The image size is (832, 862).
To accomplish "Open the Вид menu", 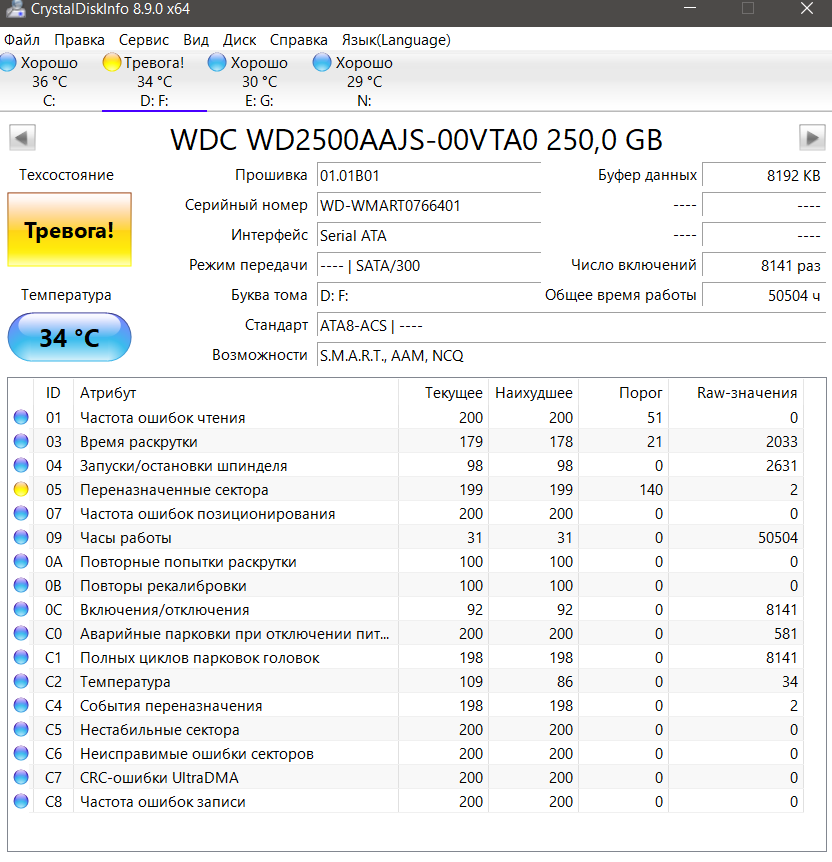I will 196,40.
